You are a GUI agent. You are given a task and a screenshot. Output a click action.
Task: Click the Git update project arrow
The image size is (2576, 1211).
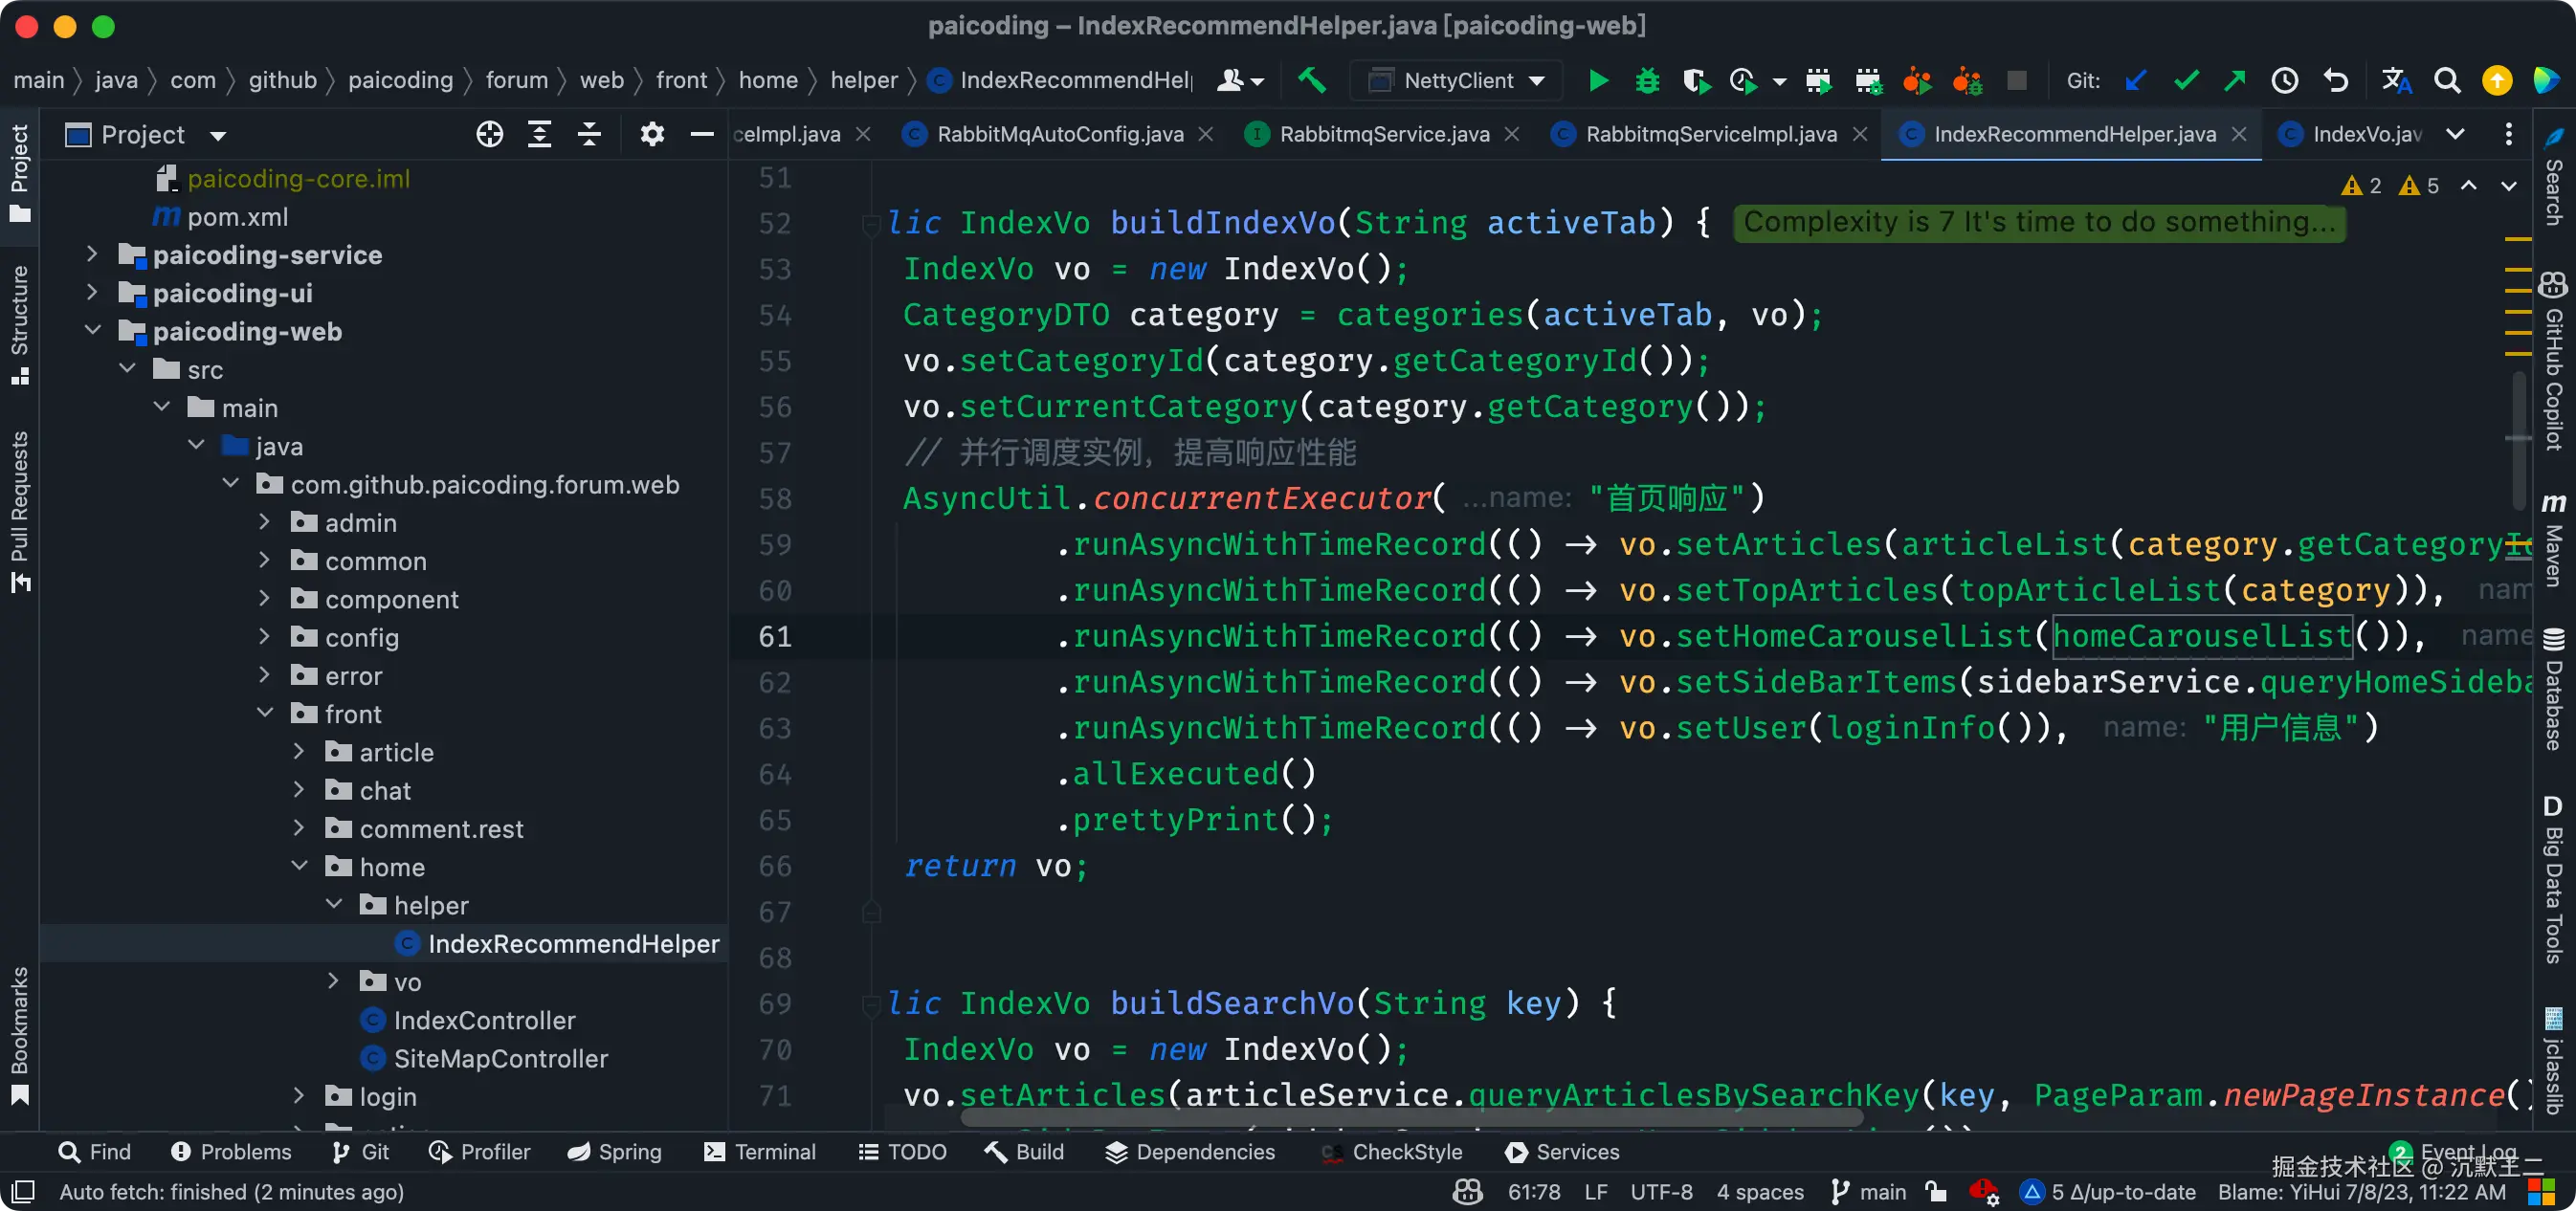pos(2135,80)
